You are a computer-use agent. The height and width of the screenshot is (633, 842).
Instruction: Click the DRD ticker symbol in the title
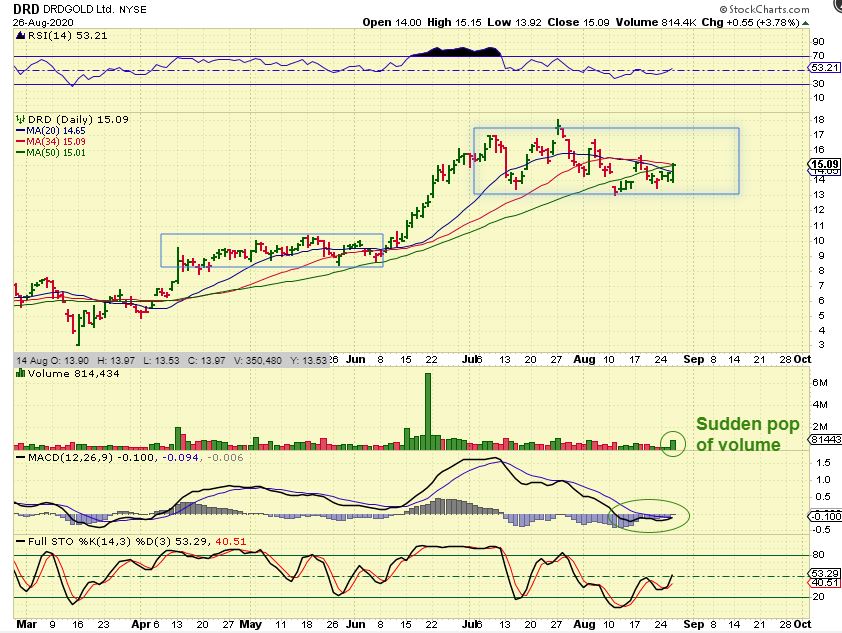click(26, 9)
